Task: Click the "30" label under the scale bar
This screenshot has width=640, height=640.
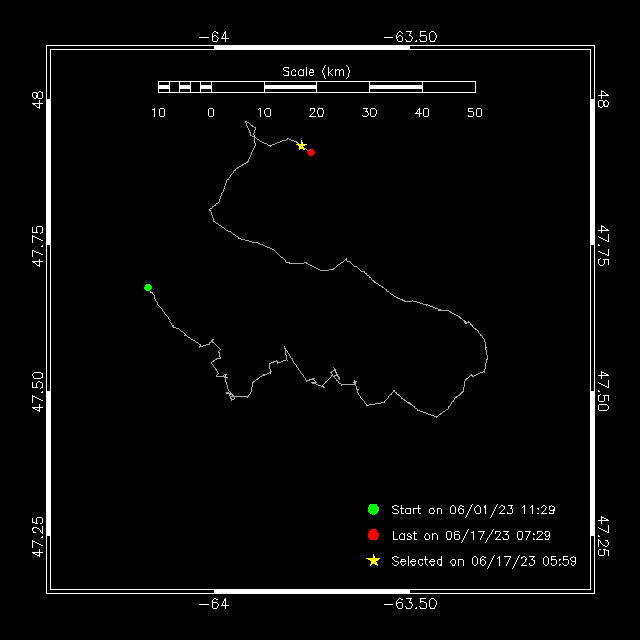Action: coord(369,113)
